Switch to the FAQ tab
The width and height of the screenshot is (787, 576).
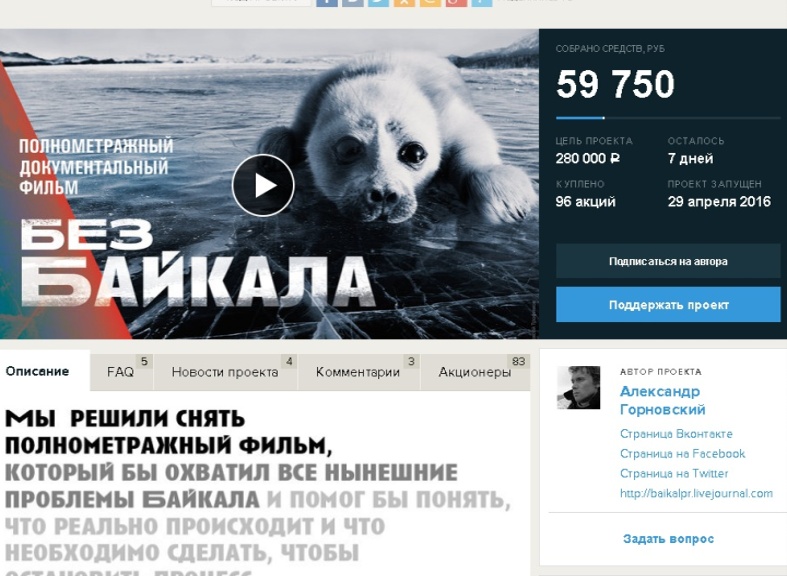tap(121, 372)
